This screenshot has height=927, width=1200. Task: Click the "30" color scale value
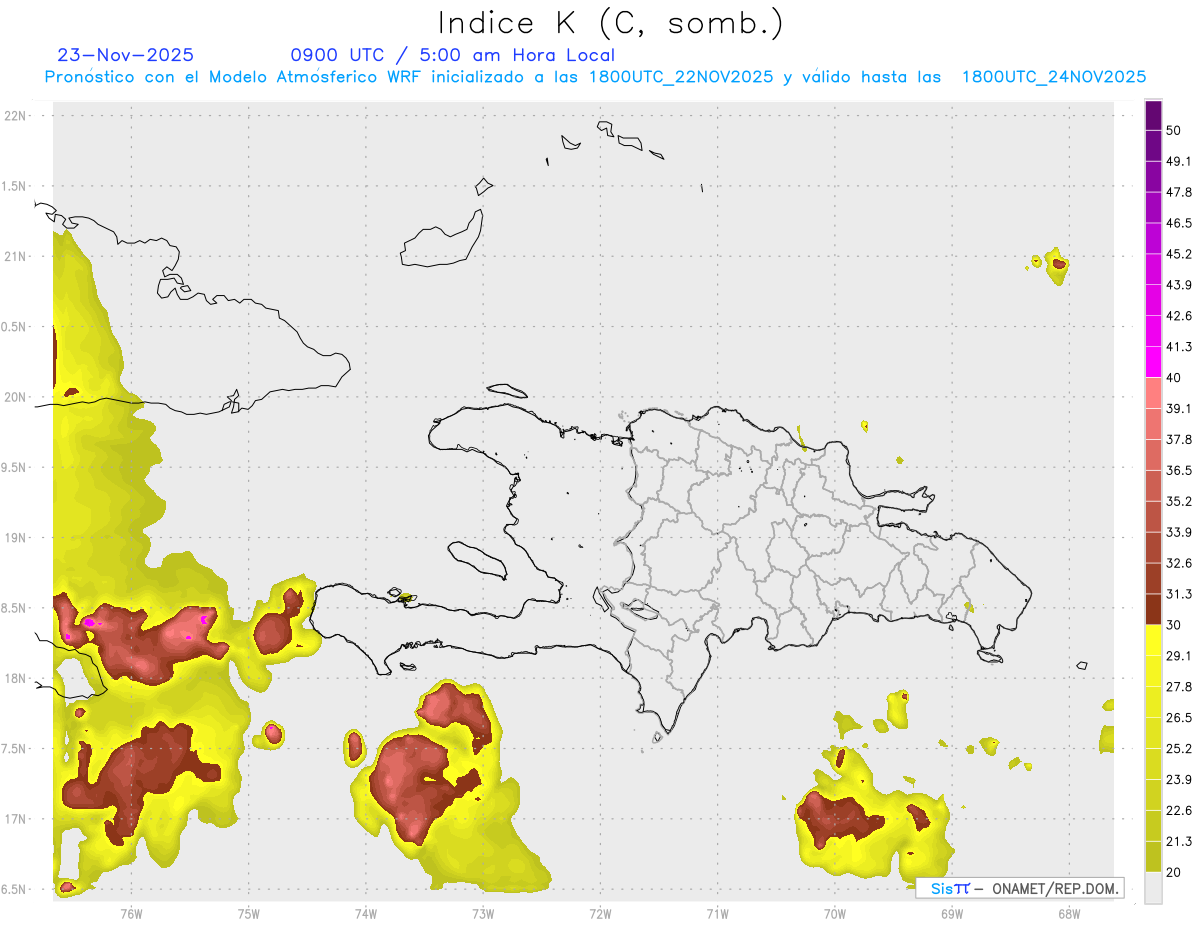[x=1174, y=625]
